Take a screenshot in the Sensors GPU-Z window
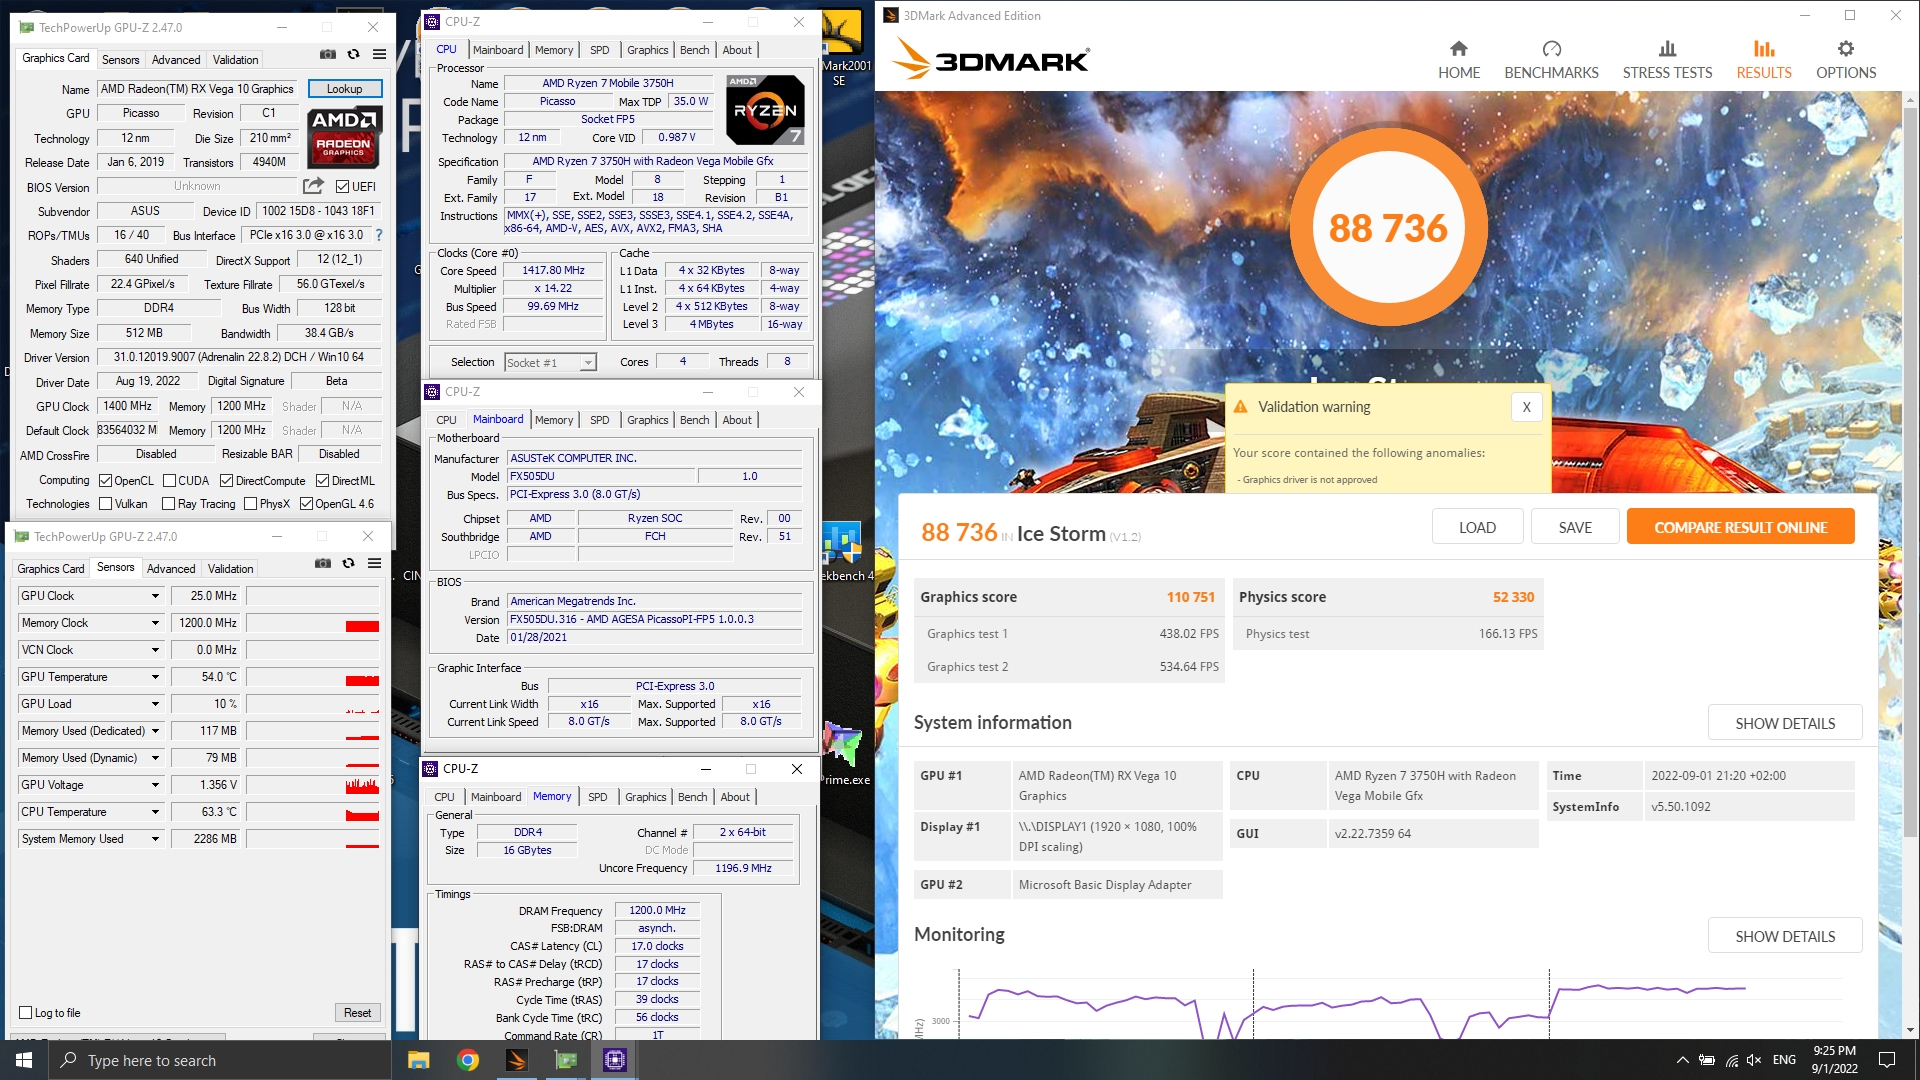Screen dimensions: 1920x1080 [x=322, y=563]
